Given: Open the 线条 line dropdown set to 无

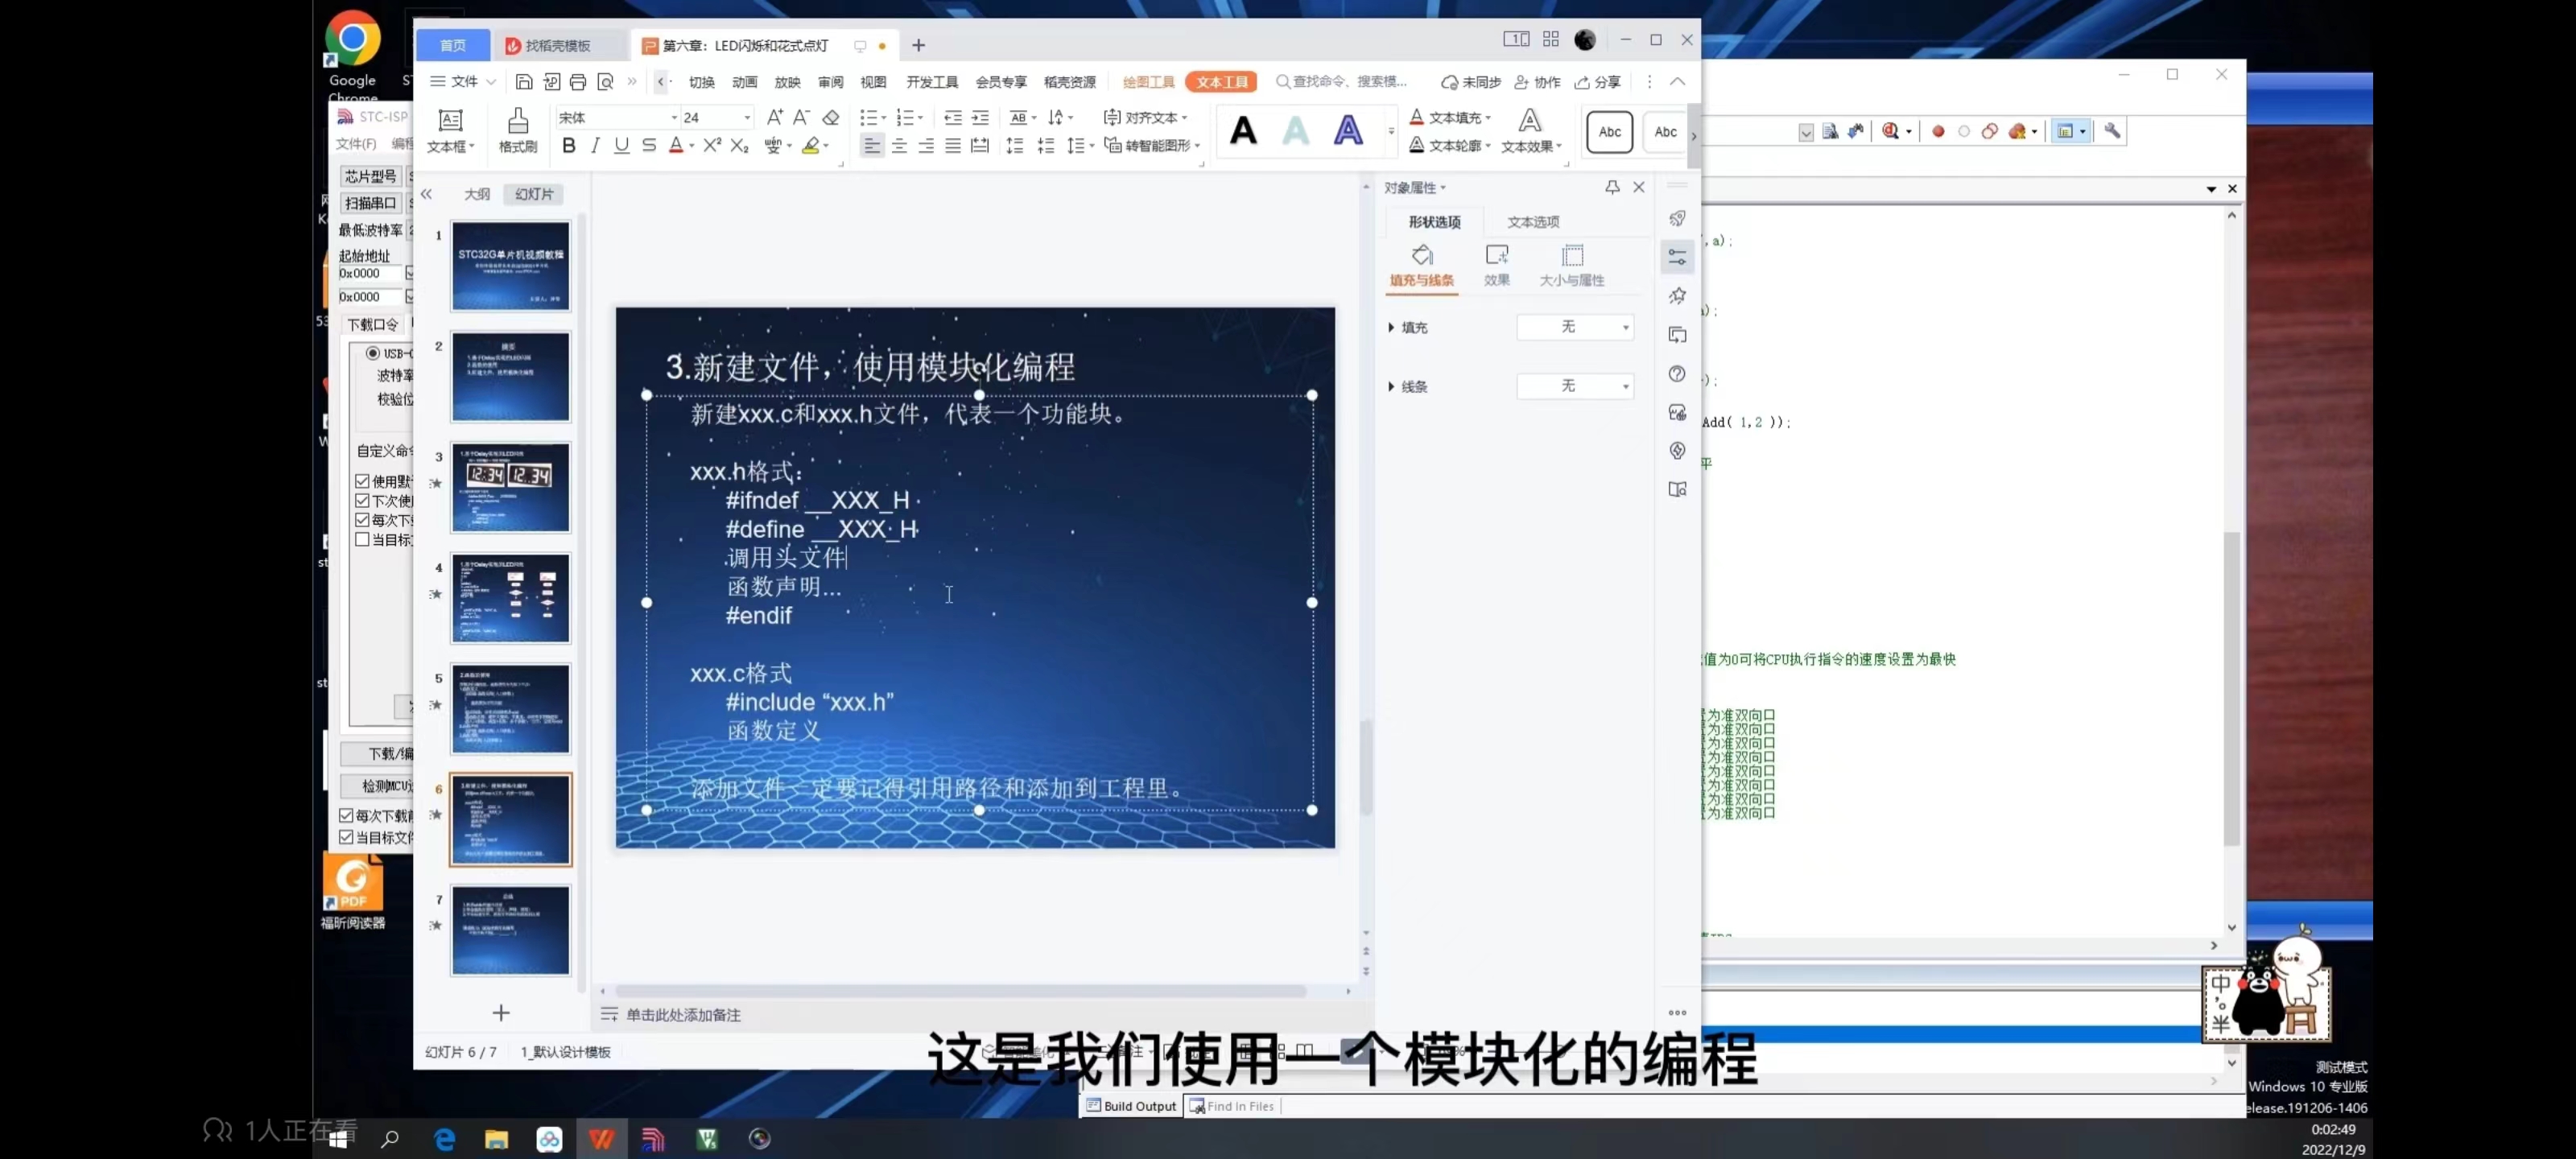Looking at the screenshot, I should click(x=1575, y=386).
